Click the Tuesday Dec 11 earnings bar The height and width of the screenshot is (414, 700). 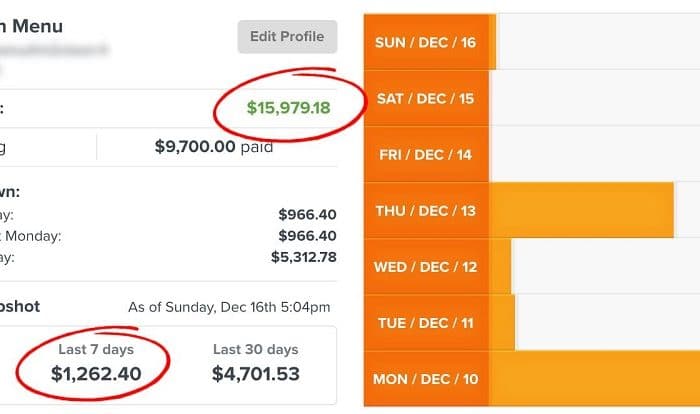(x=502, y=322)
